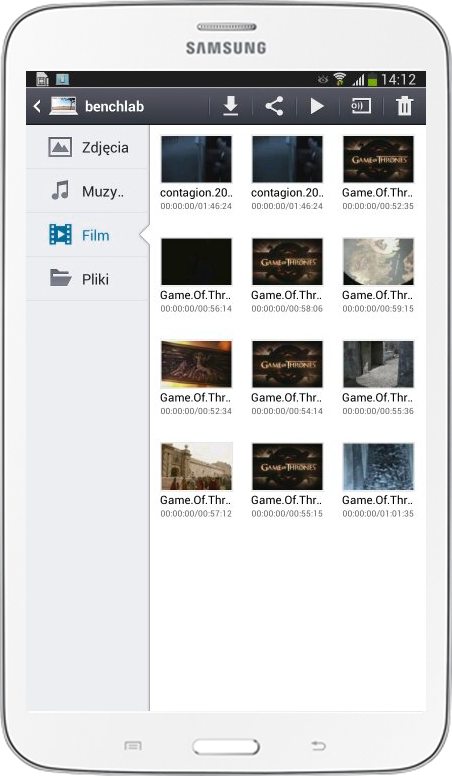Tap the folder icon beside Pliki
The image size is (452, 776).
[60, 278]
